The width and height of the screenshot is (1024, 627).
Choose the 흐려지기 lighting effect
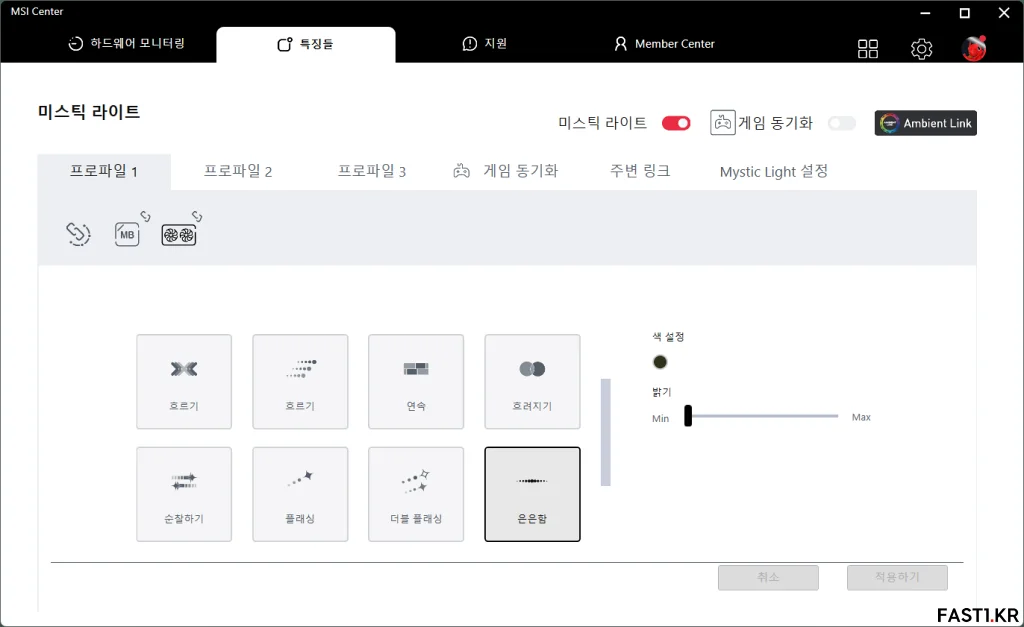point(532,381)
